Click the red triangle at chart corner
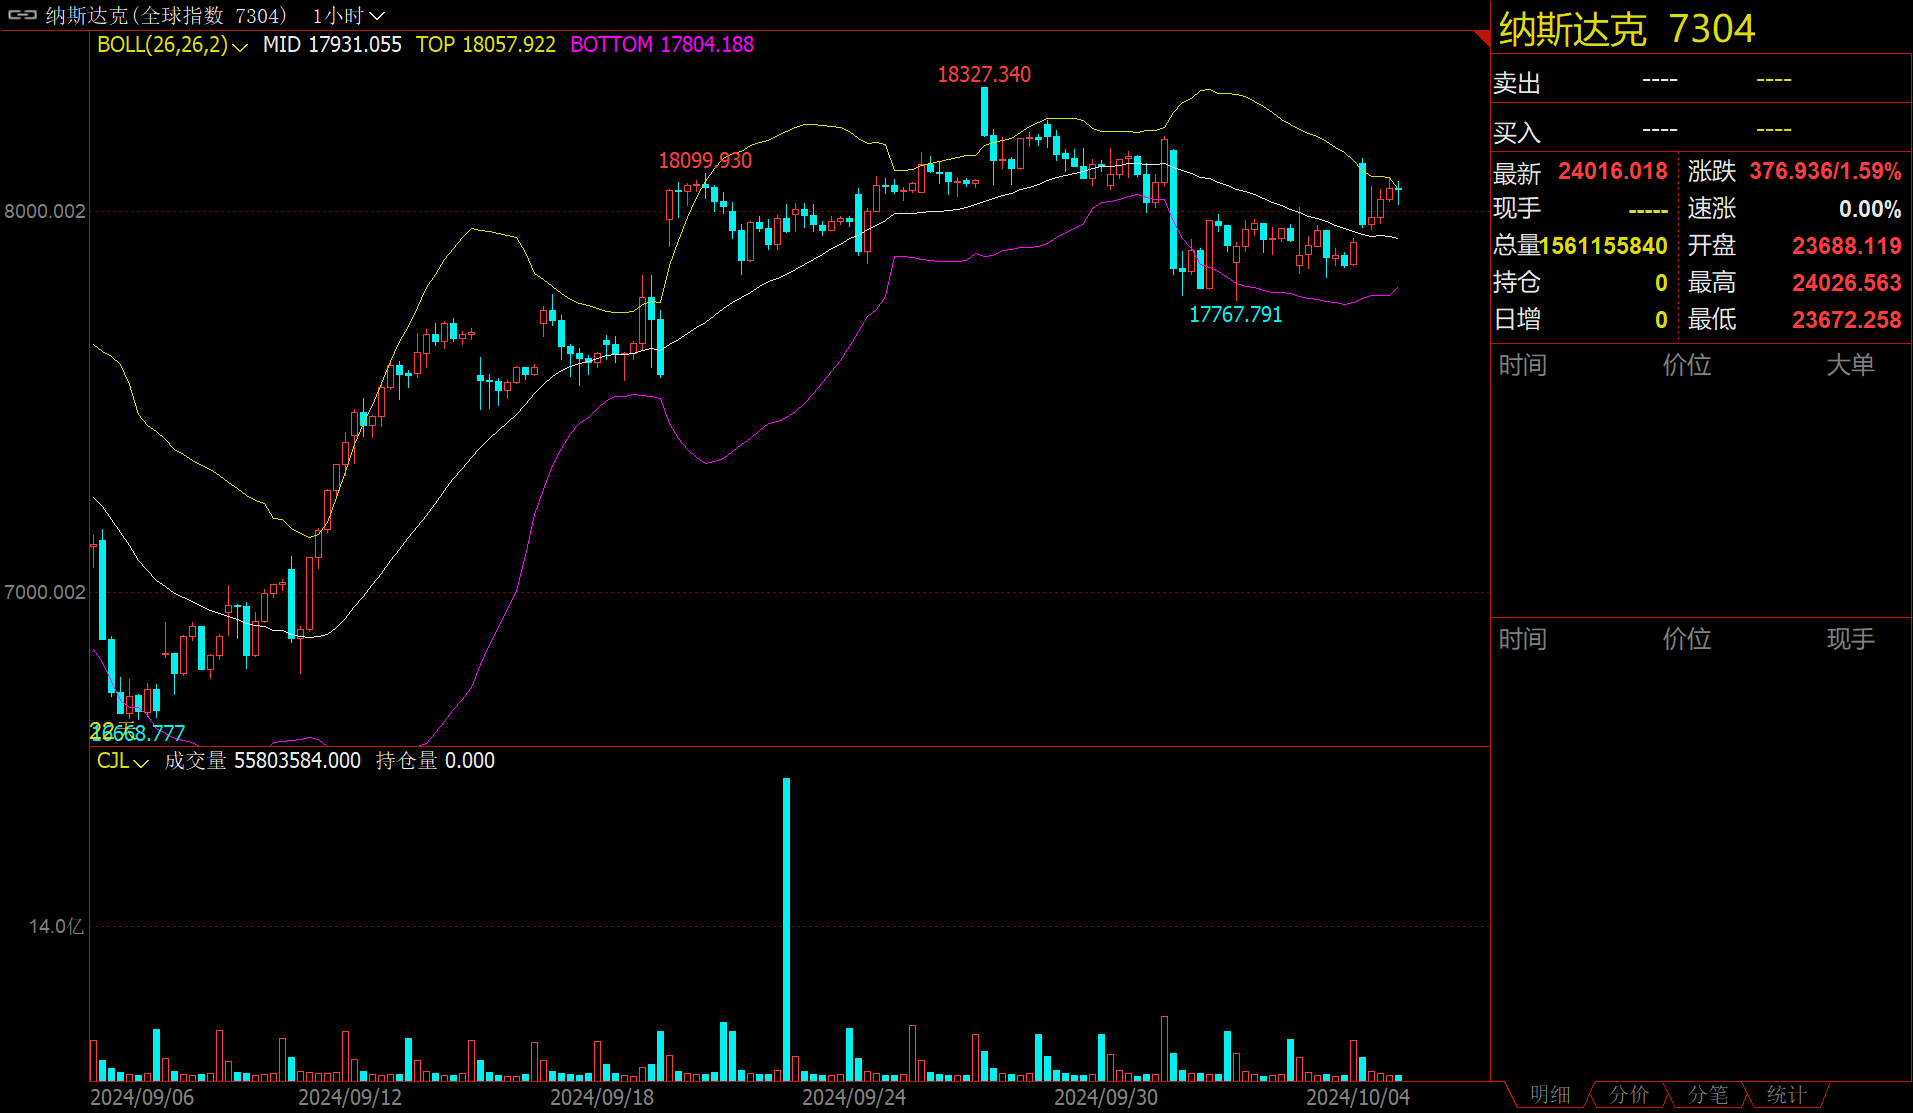Image resolution: width=1913 pixels, height=1113 pixels. point(1482,37)
